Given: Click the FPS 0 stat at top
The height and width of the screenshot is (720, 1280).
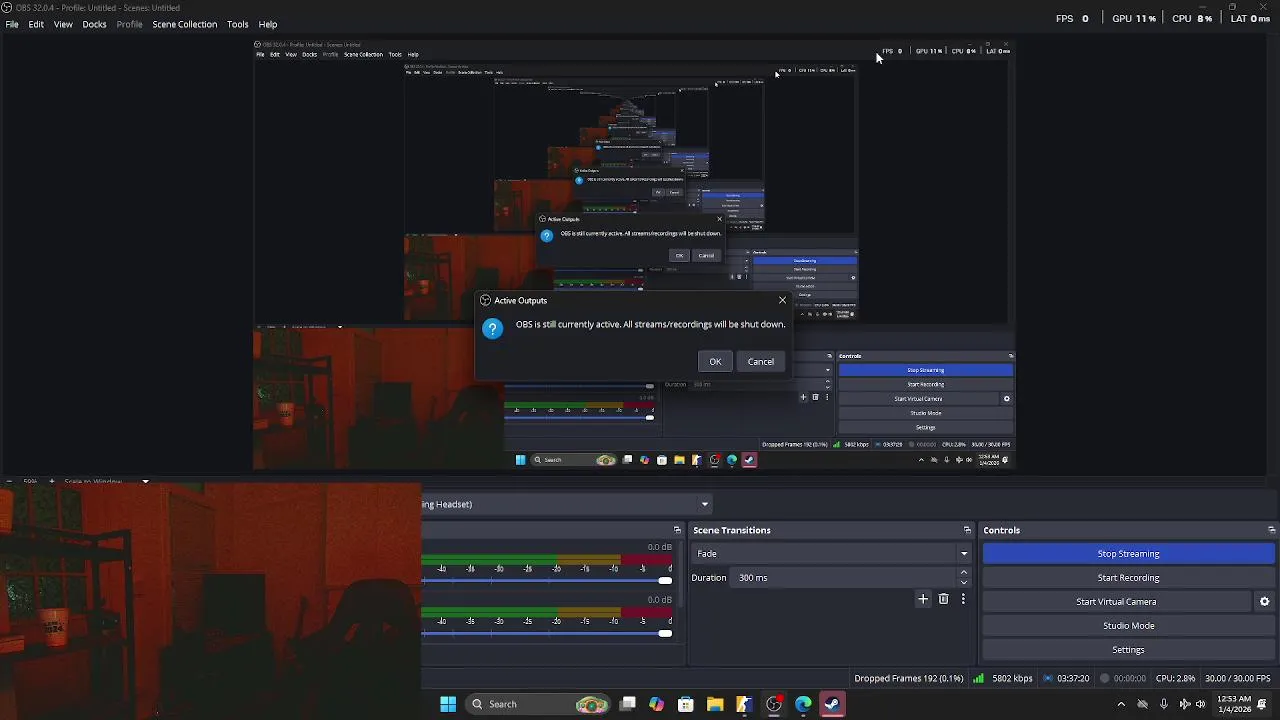Looking at the screenshot, I should click(1072, 18).
